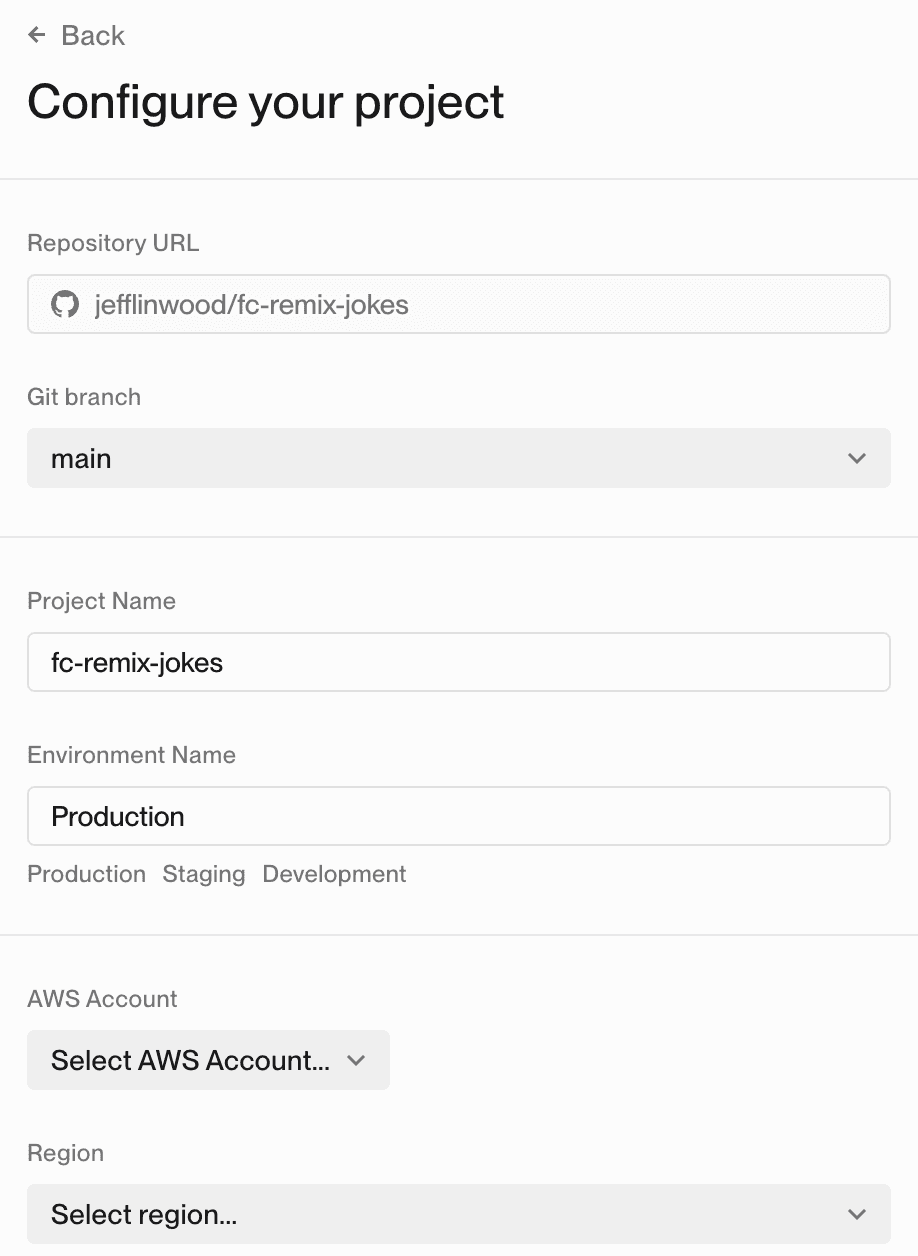This screenshot has width=918, height=1256.
Task: Click the Repository URL field
Action: click(459, 304)
